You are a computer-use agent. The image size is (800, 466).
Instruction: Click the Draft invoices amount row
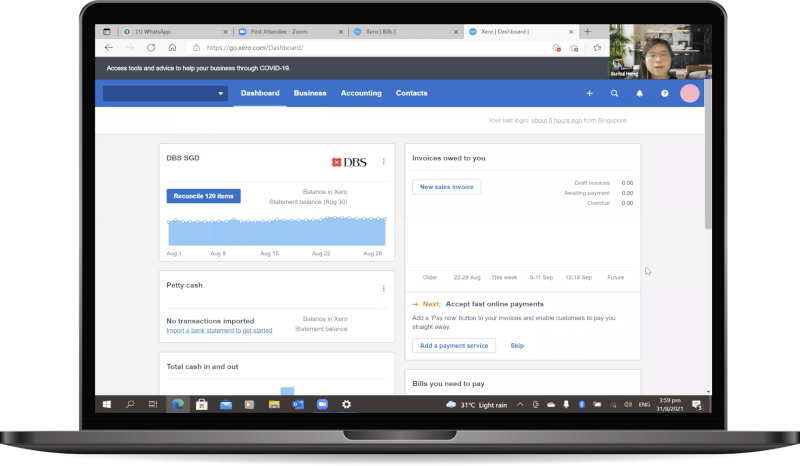604,183
